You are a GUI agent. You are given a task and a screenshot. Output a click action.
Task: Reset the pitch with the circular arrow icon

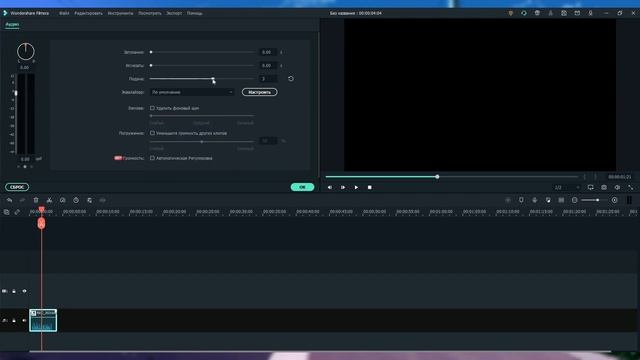click(x=291, y=79)
